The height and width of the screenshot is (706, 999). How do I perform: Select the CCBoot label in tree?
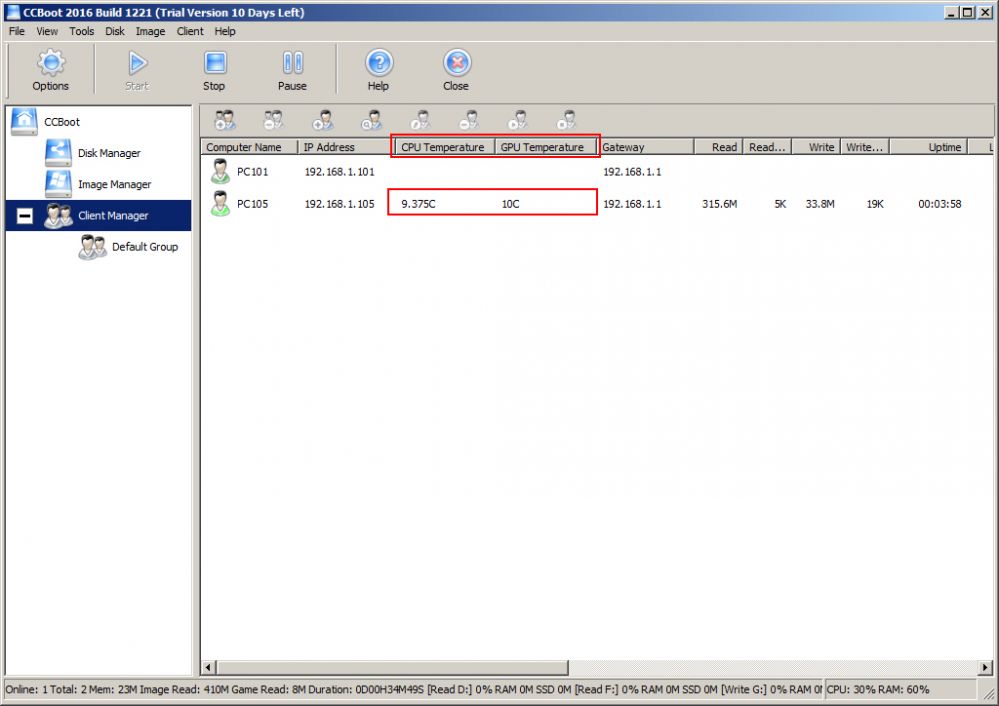click(62, 122)
